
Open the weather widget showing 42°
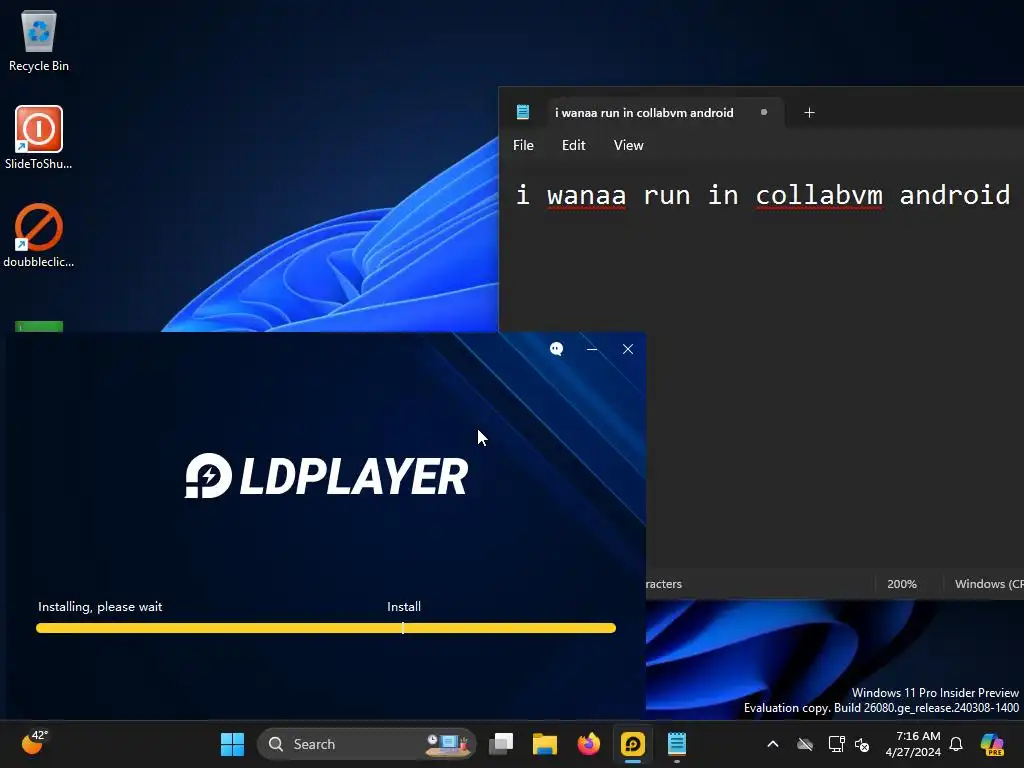coord(34,743)
